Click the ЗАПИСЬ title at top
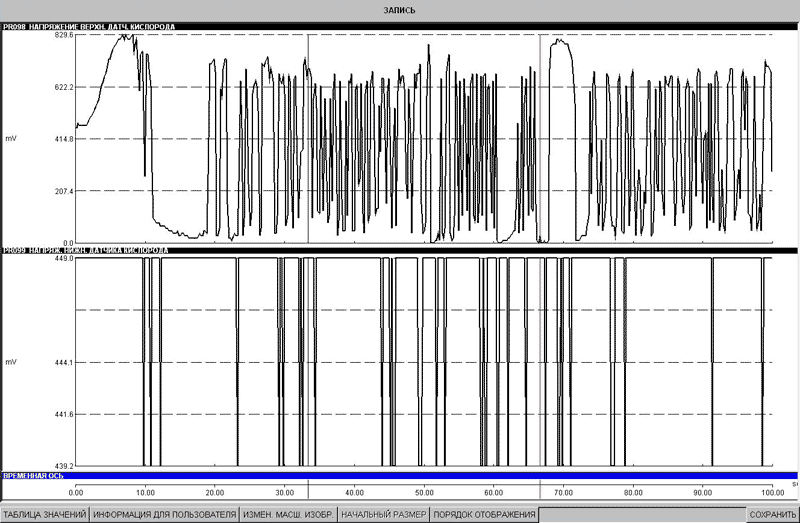800x523 pixels. [399, 10]
